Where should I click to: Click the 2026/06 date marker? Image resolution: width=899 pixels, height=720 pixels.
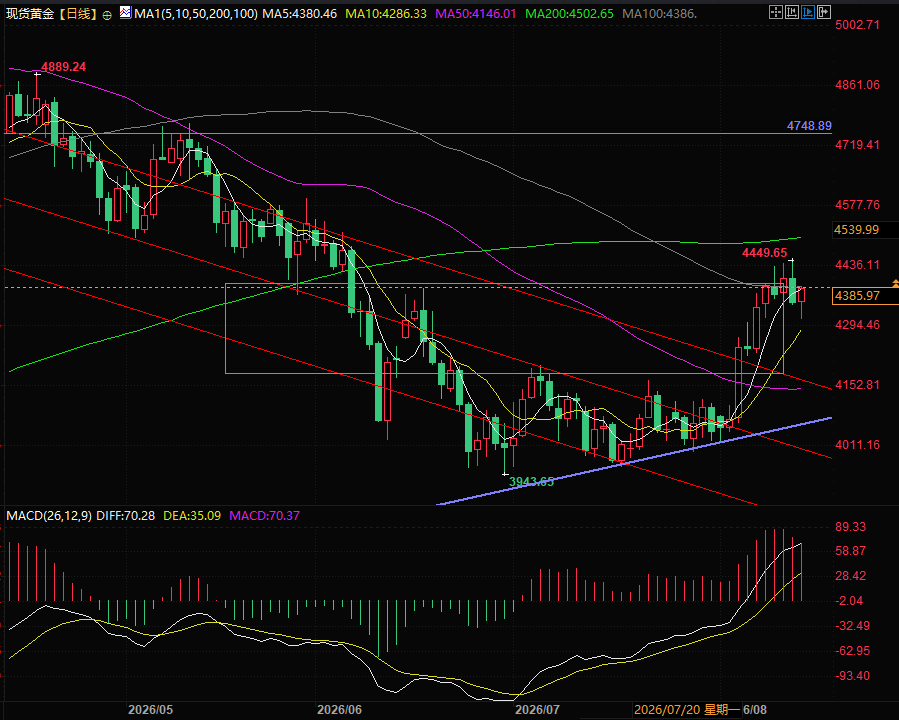point(339,710)
